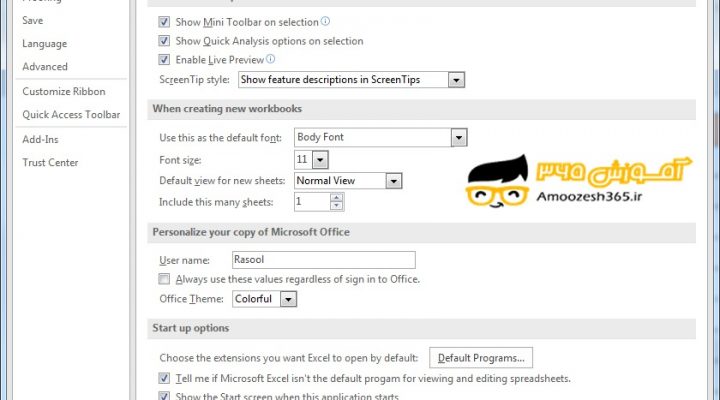Click the When creating new workbooks heading
Image resolution: width=720 pixels, height=400 pixels.
tap(227, 109)
